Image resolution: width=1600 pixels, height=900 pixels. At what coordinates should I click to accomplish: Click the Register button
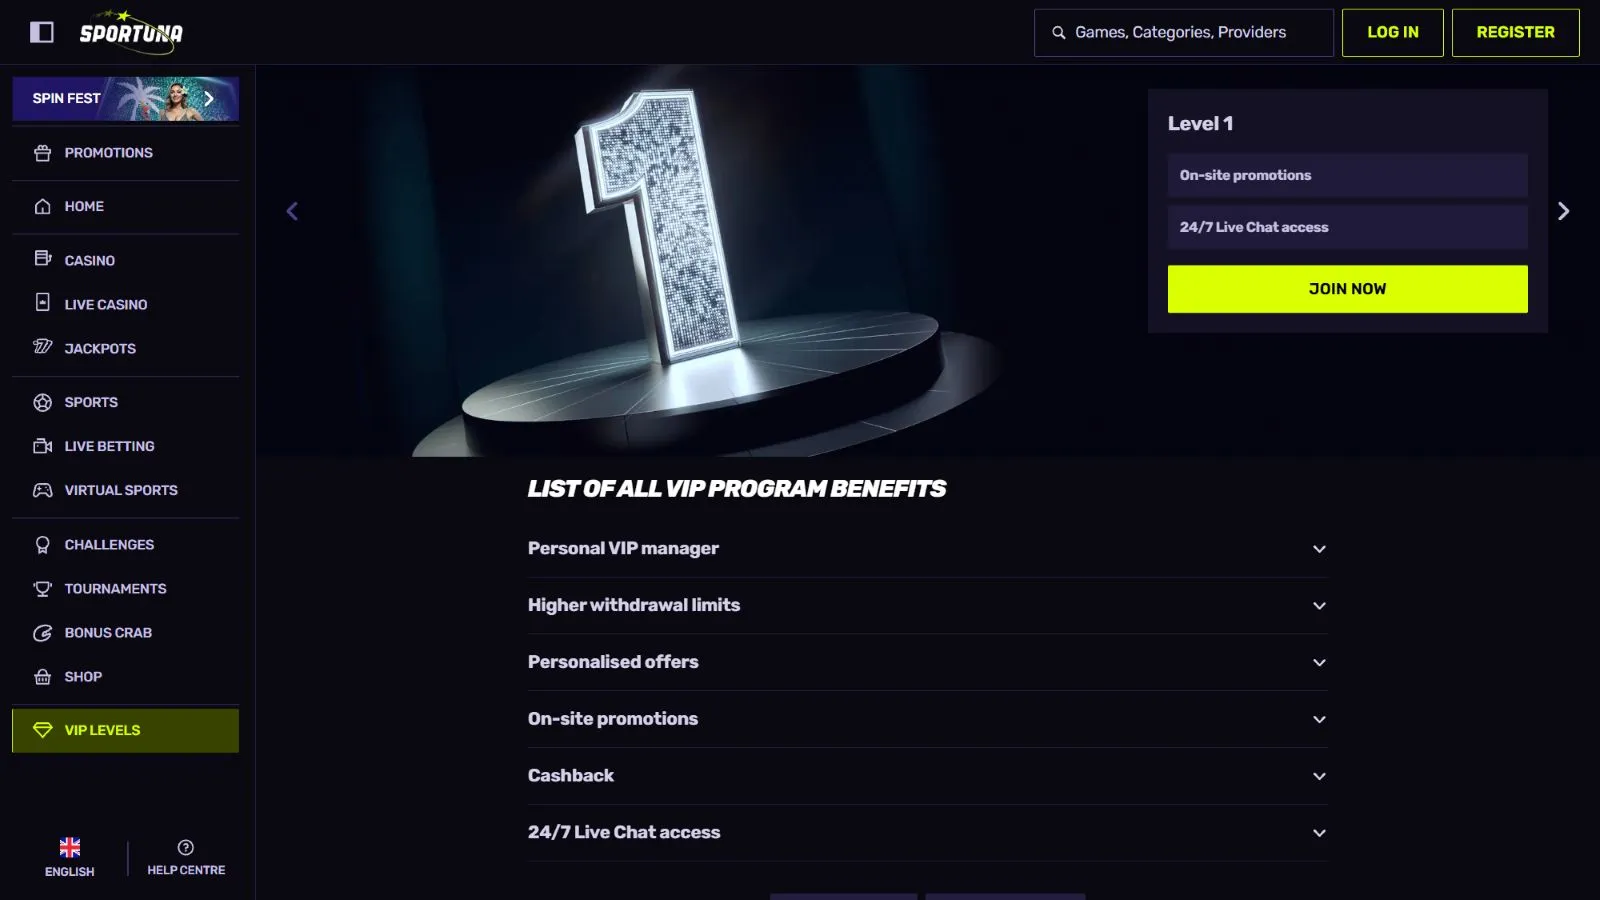coord(1515,32)
